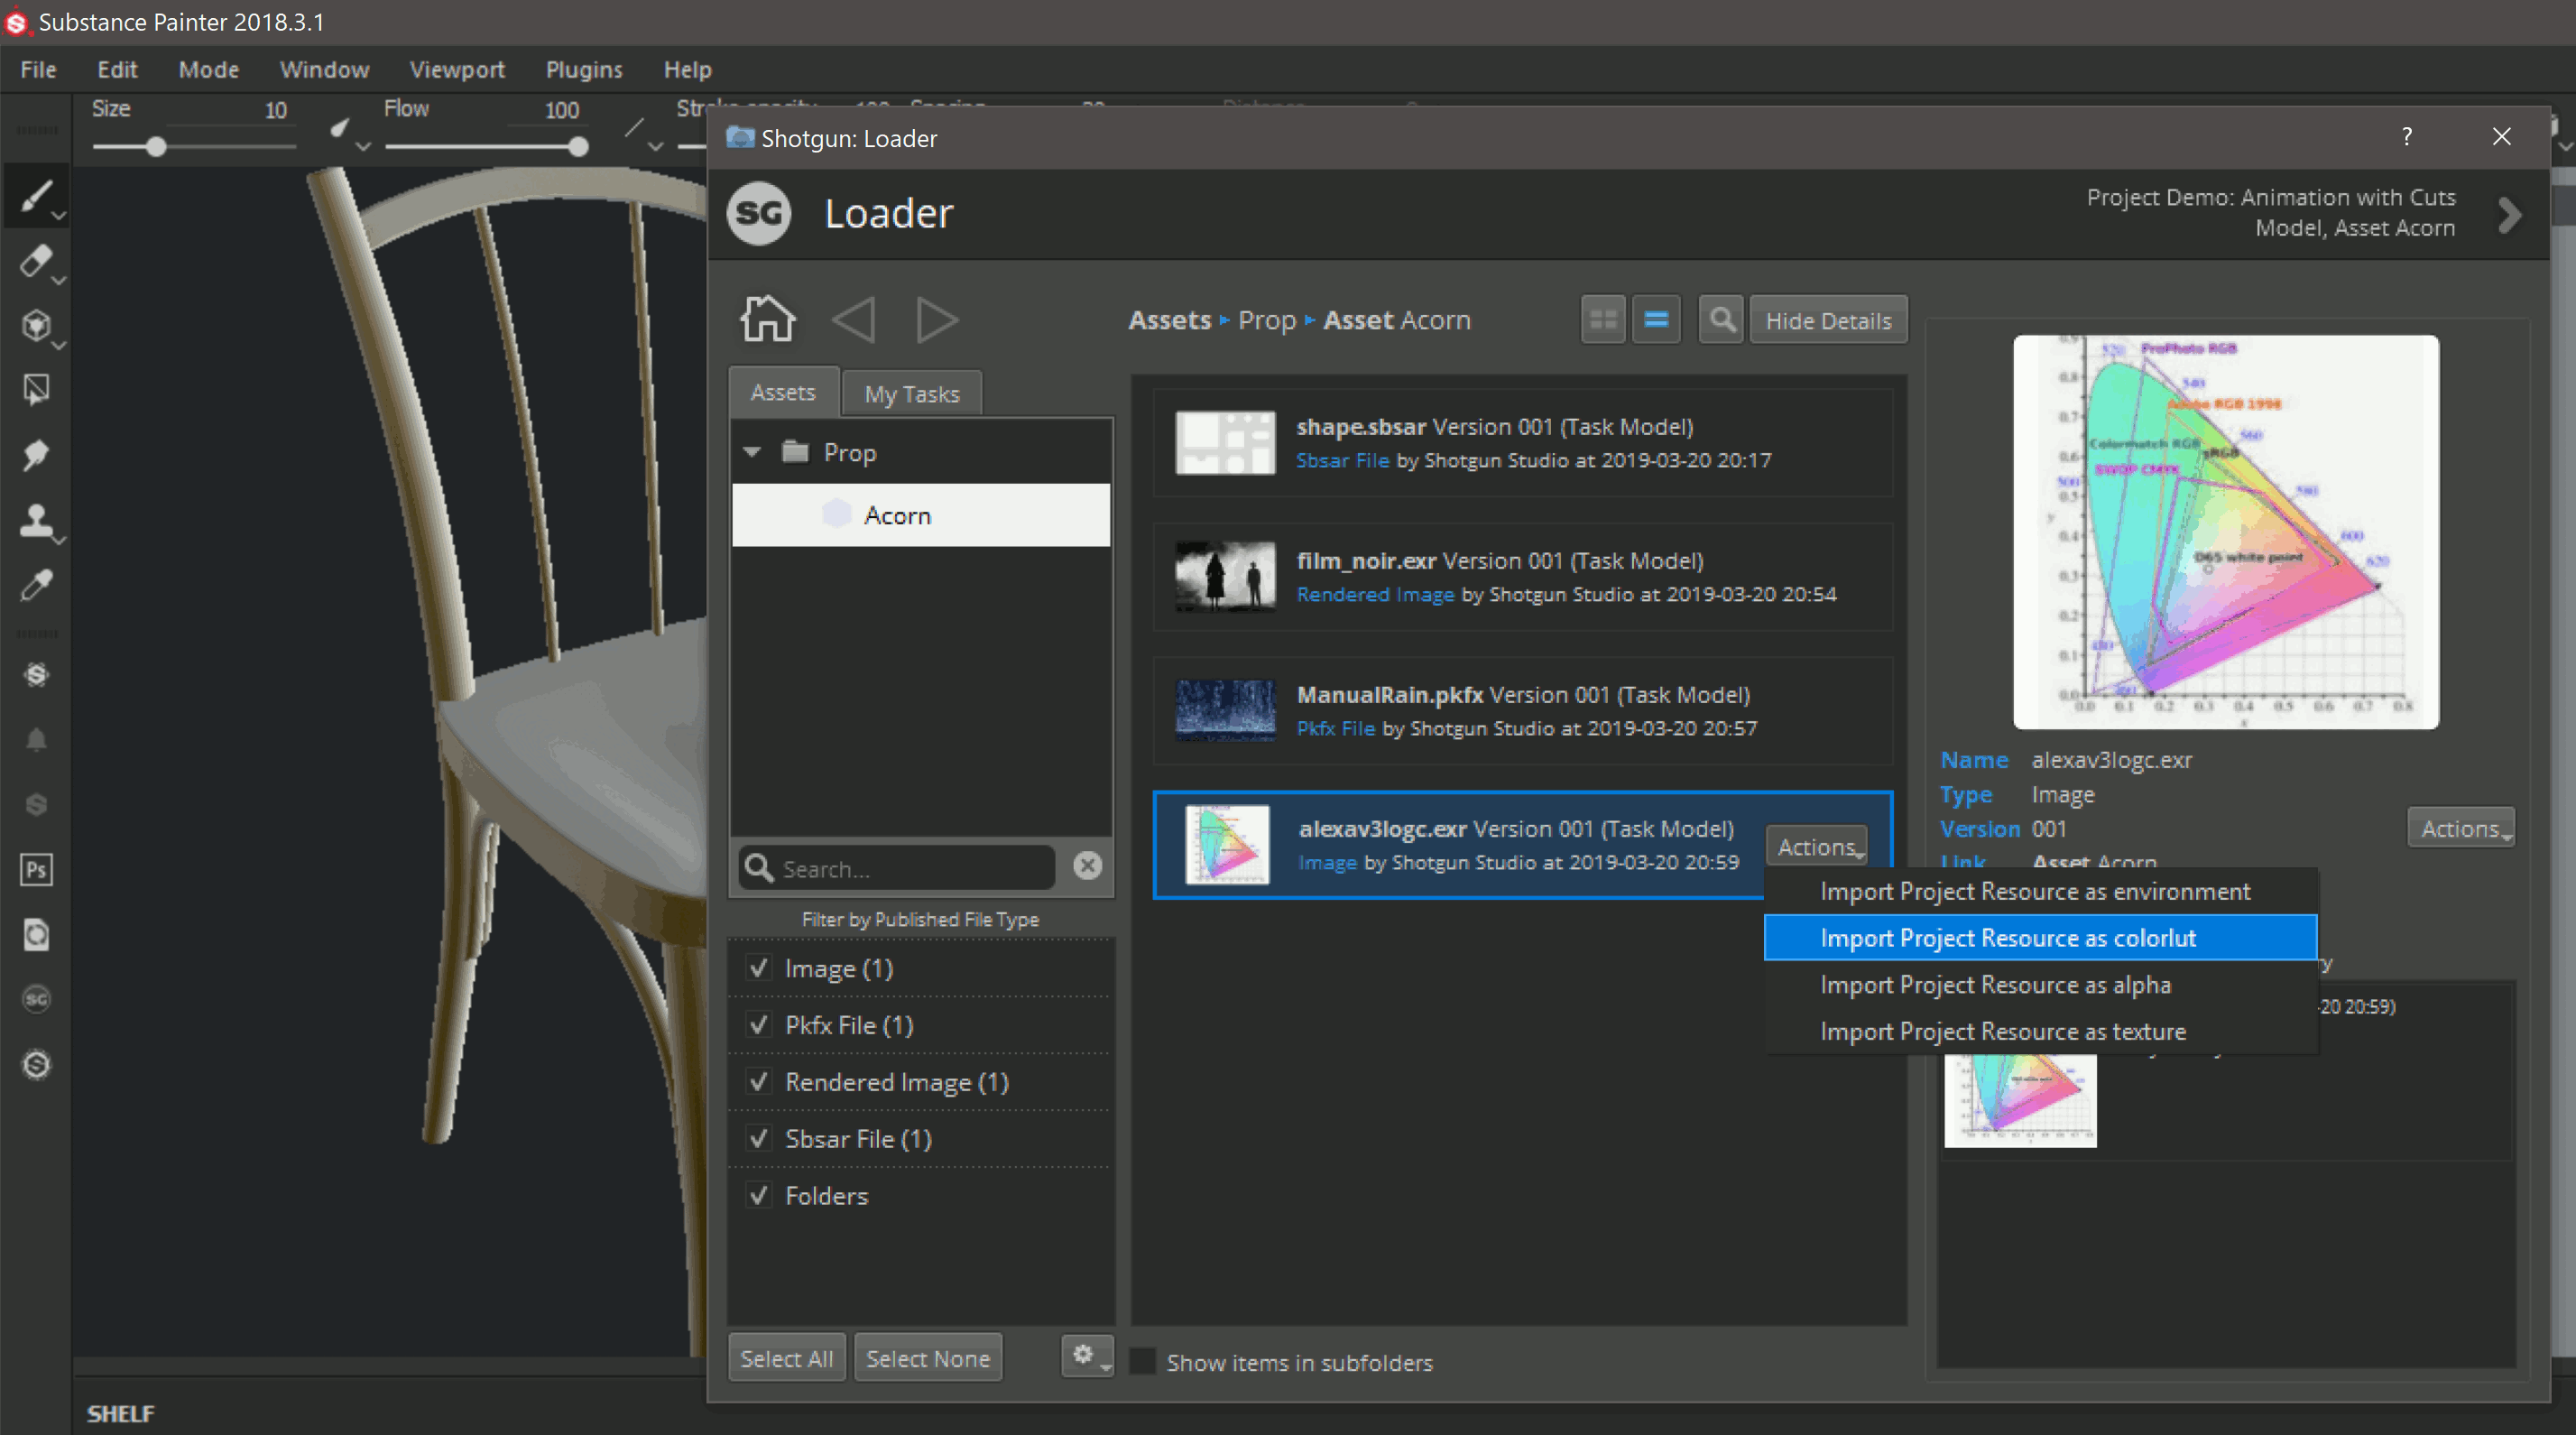
Task: Open the gear settings dropdown
Action: click(x=1087, y=1357)
